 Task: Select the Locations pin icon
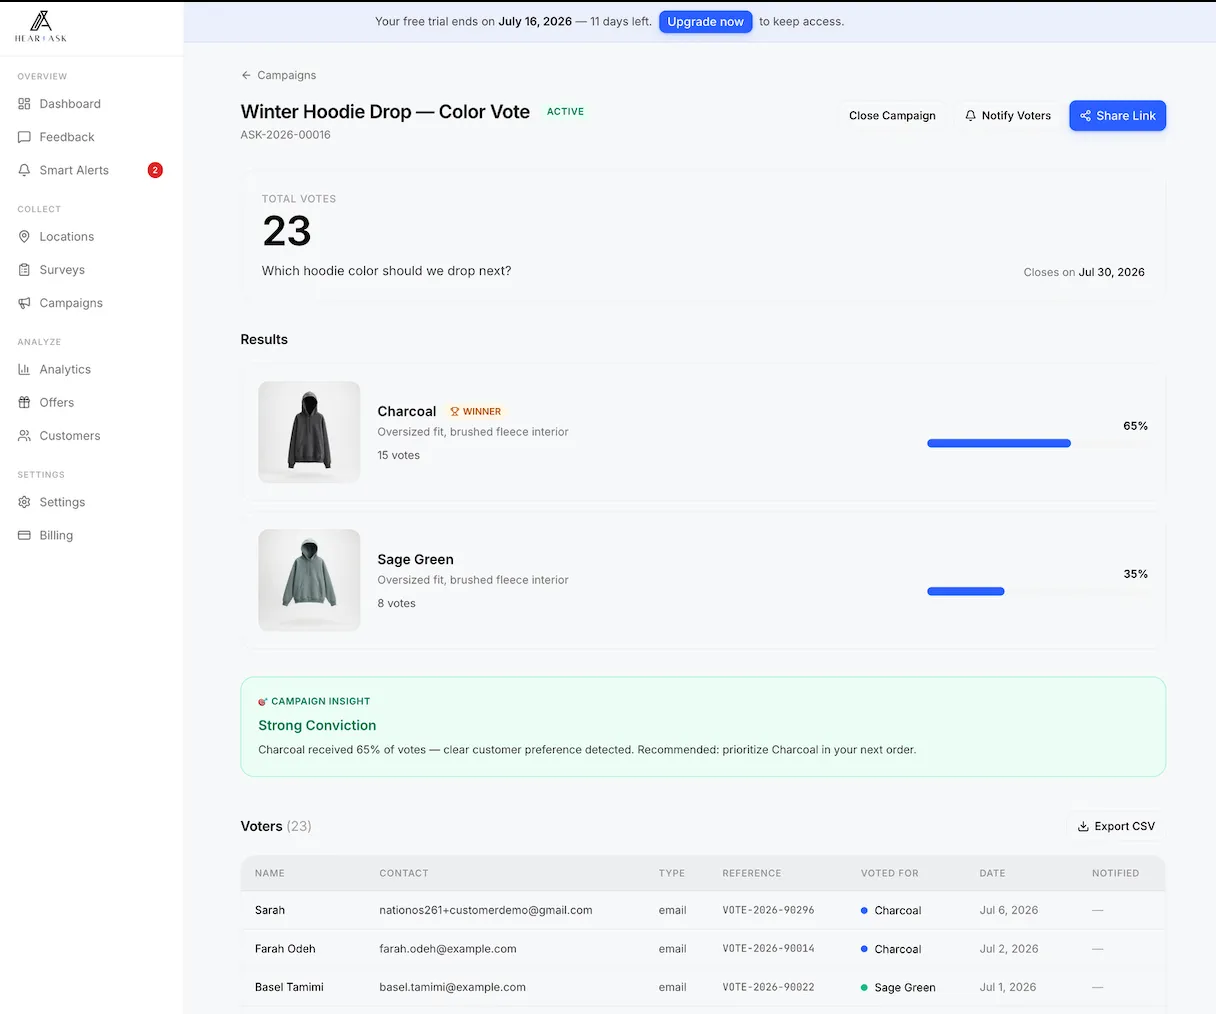pyautogui.click(x=24, y=237)
